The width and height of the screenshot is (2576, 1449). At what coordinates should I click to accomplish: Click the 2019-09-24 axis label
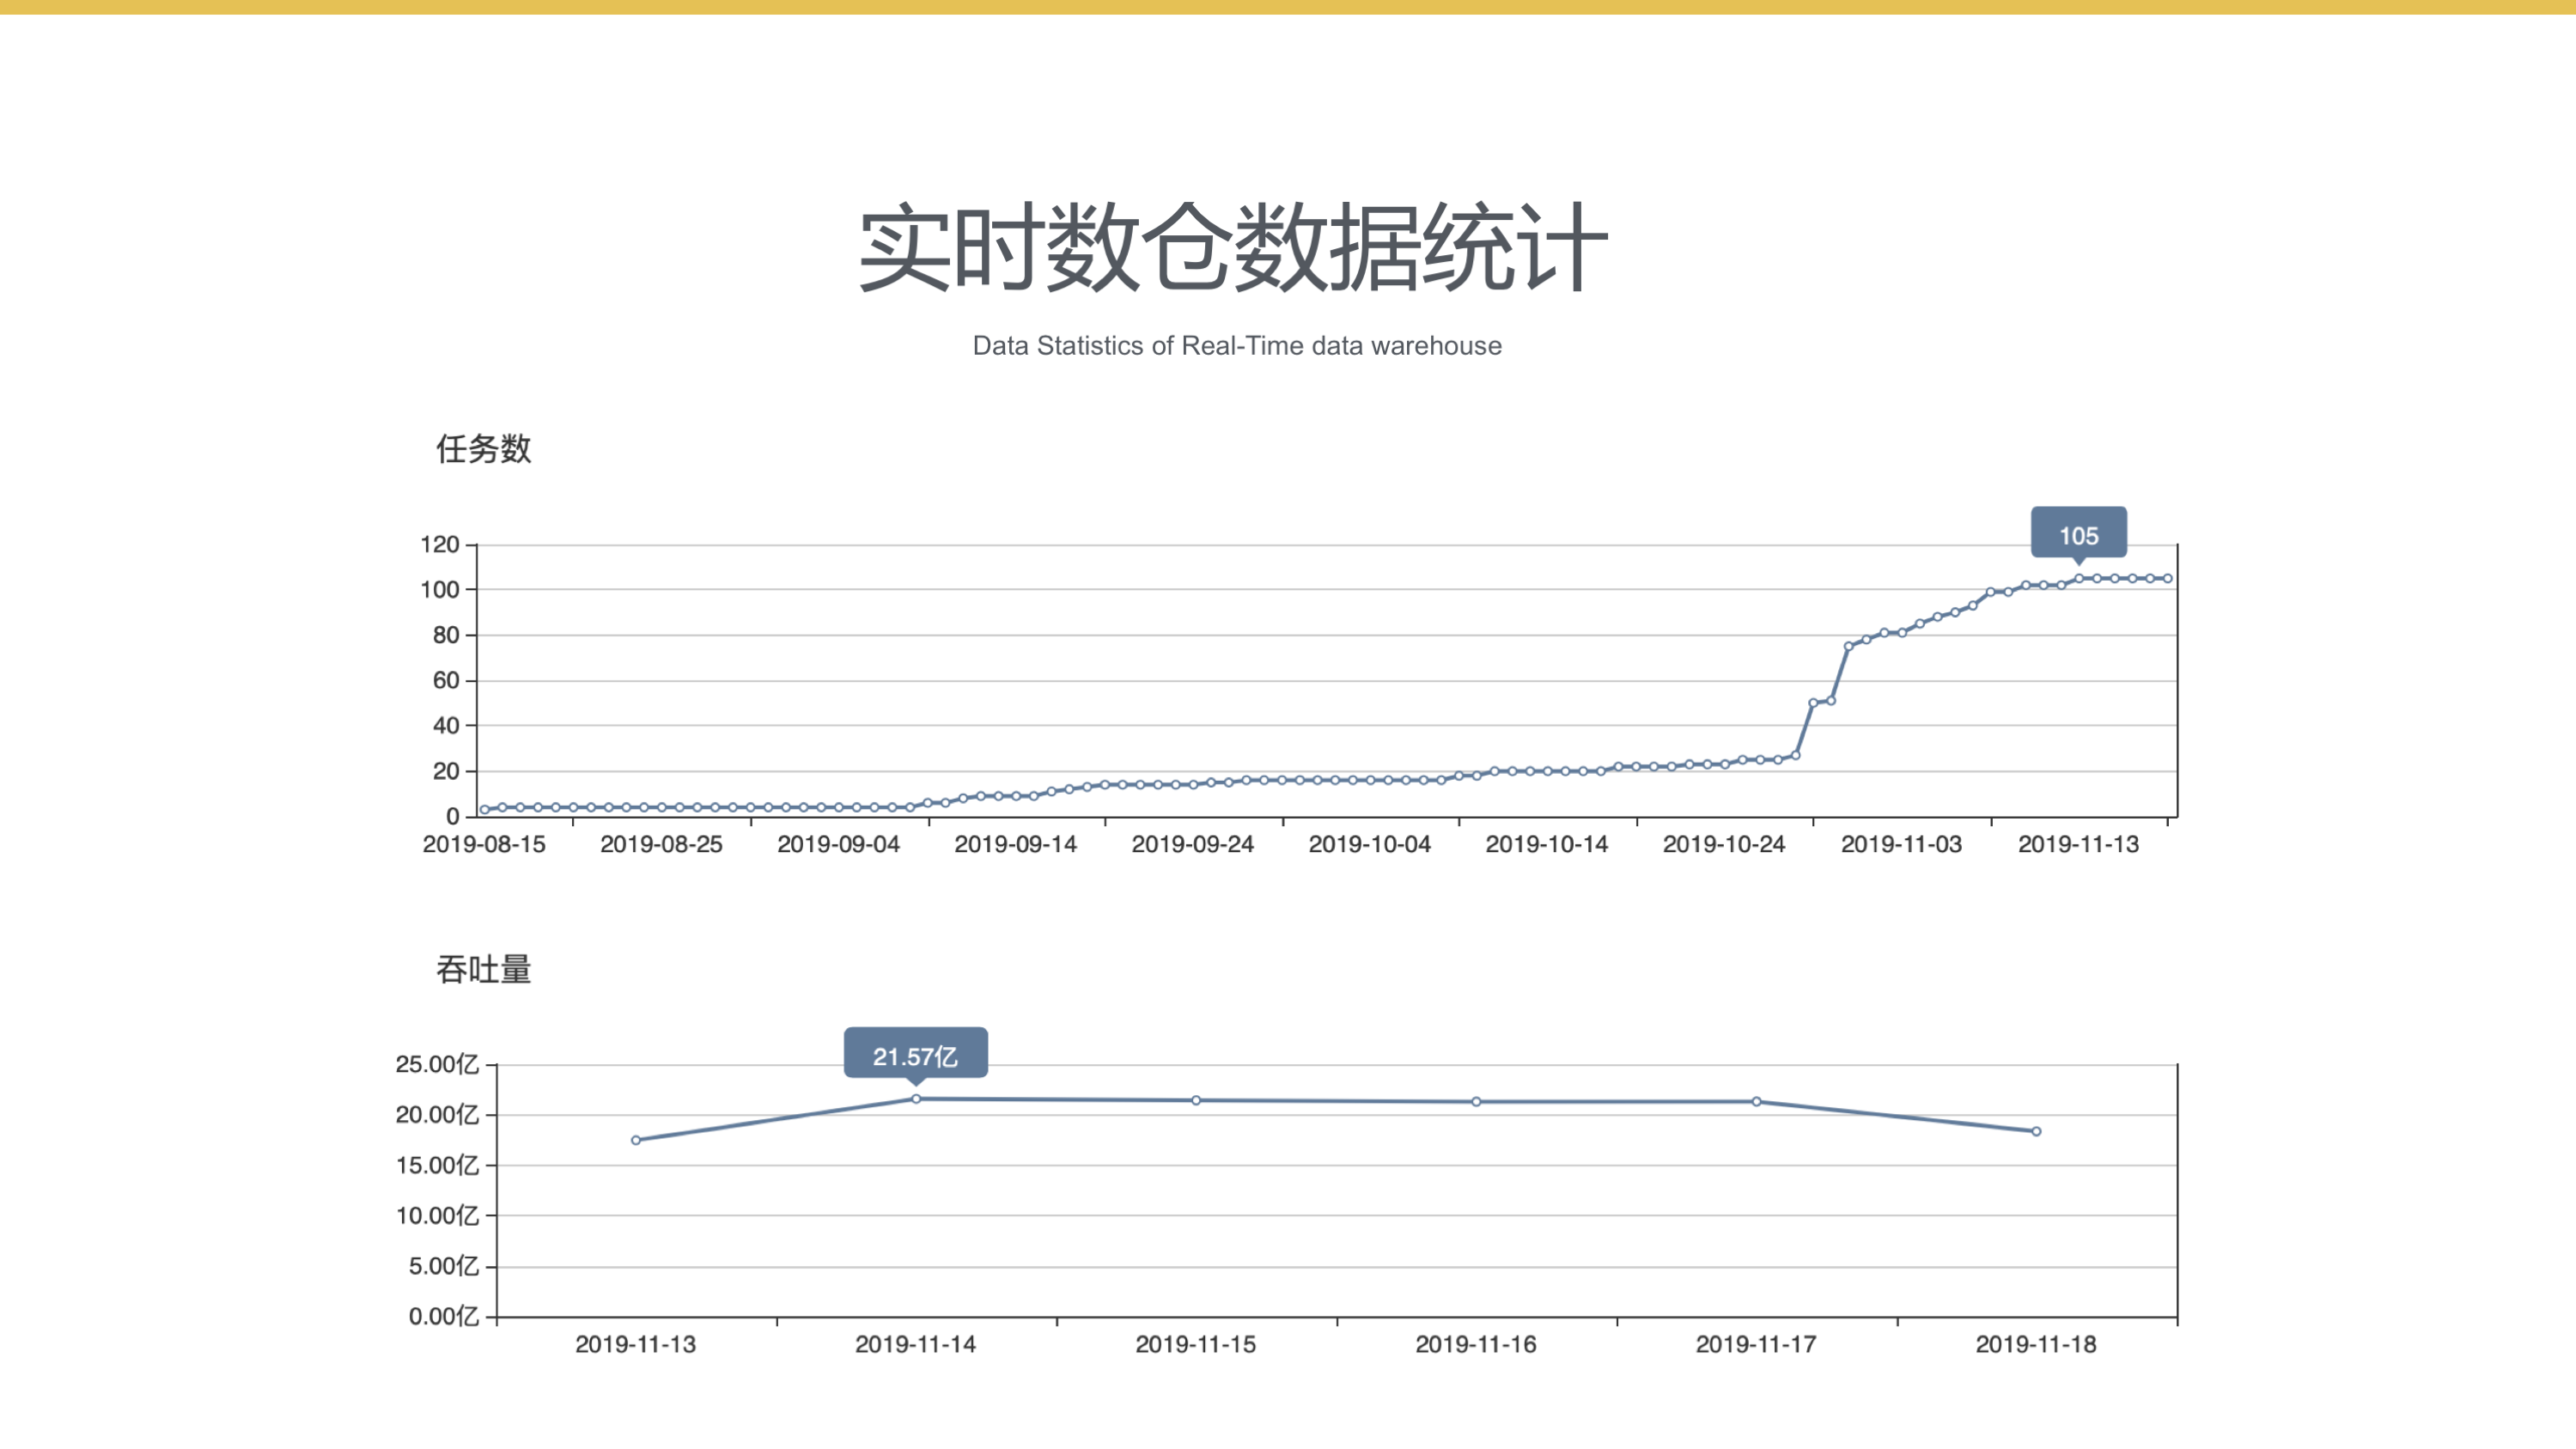pyautogui.click(x=1192, y=844)
